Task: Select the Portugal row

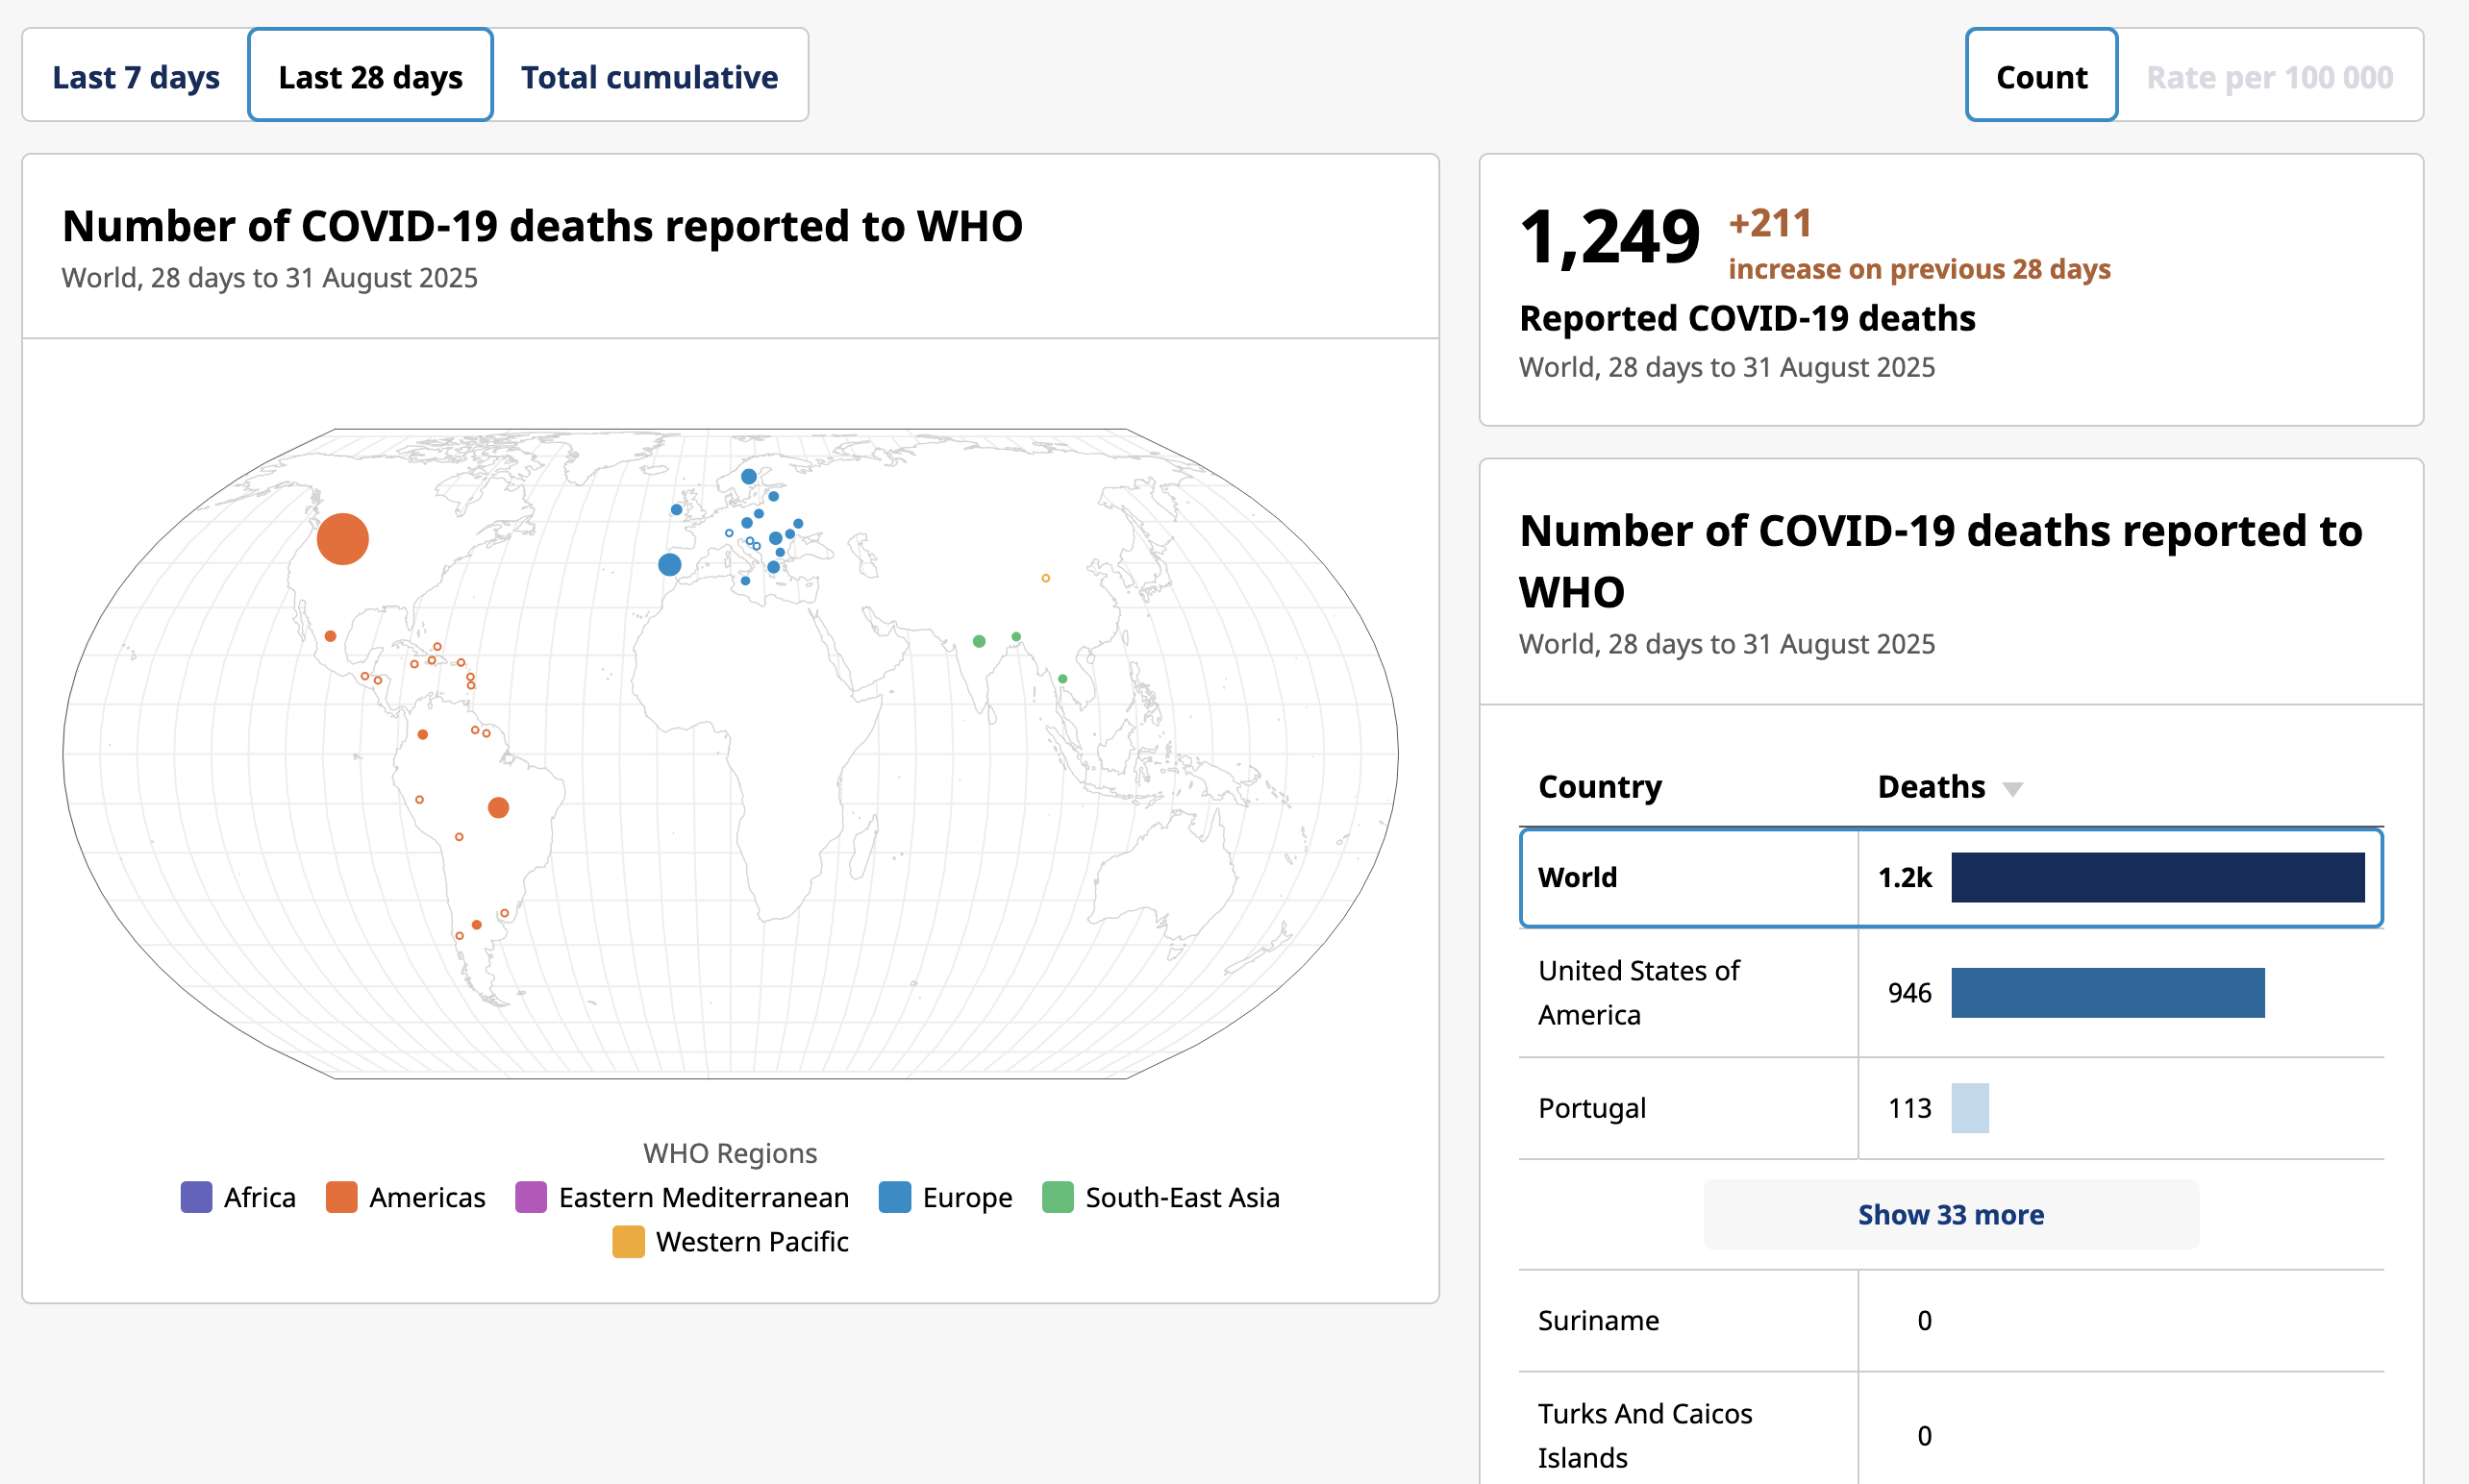Action: pos(1950,1108)
